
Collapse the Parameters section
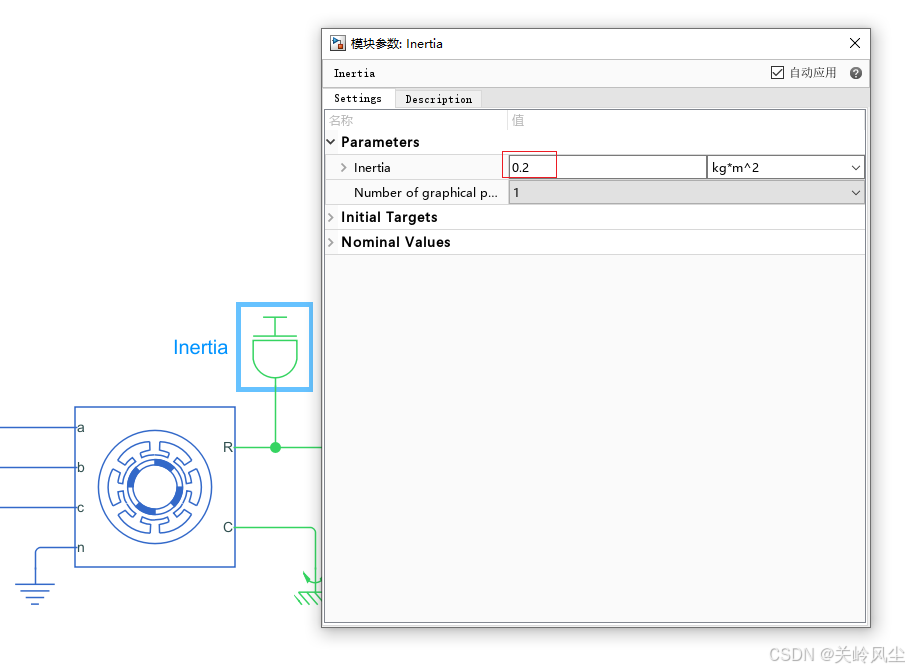coord(331,142)
